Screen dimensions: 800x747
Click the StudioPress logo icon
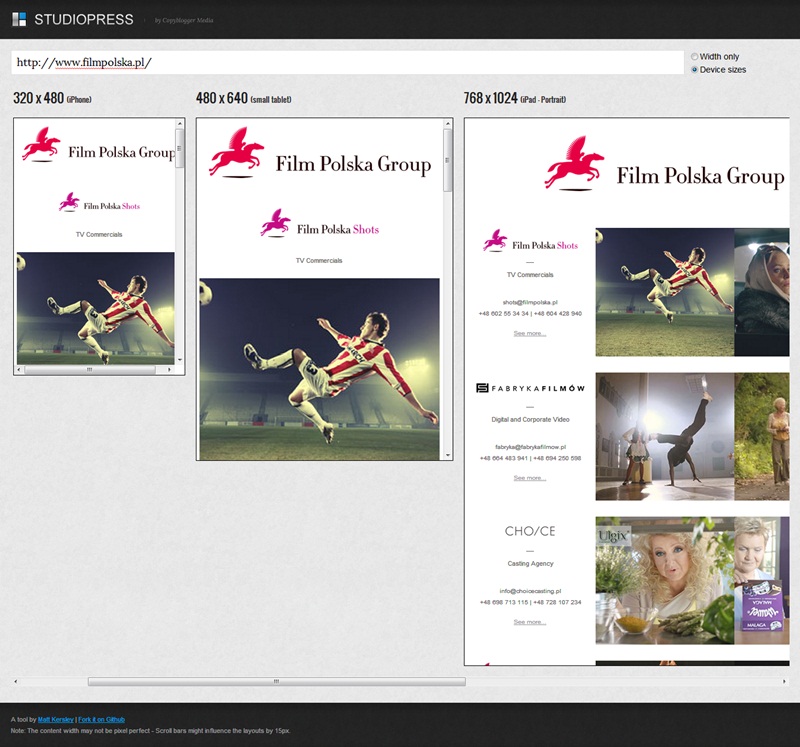click(x=19, y=19)
